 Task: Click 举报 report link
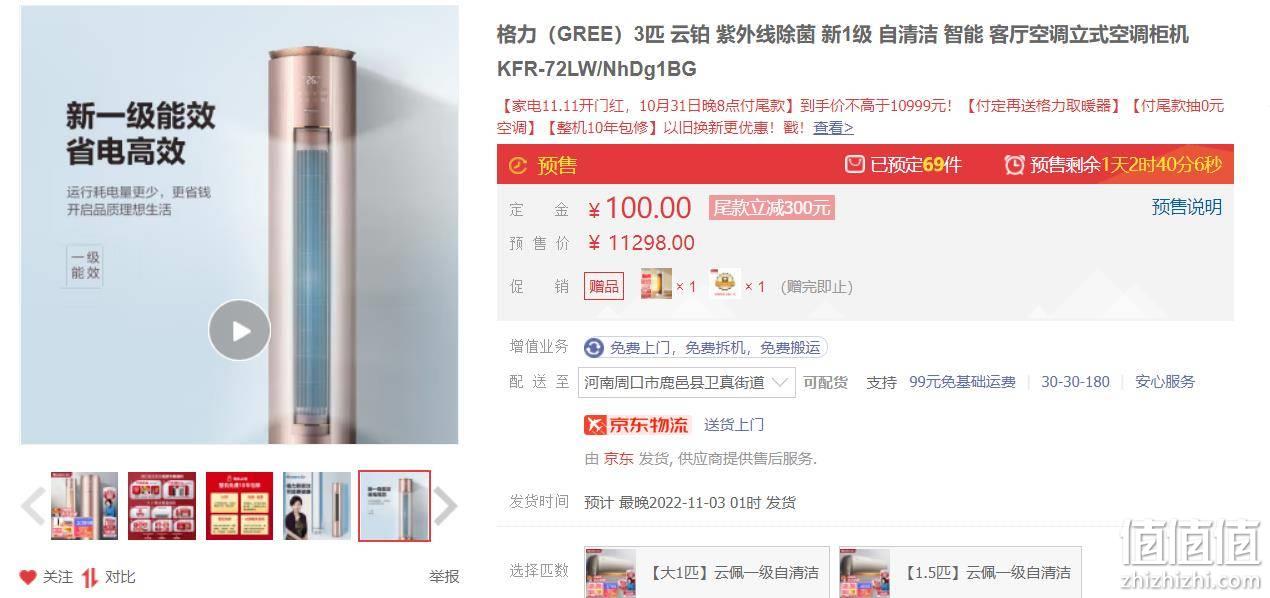click(444, 576)
